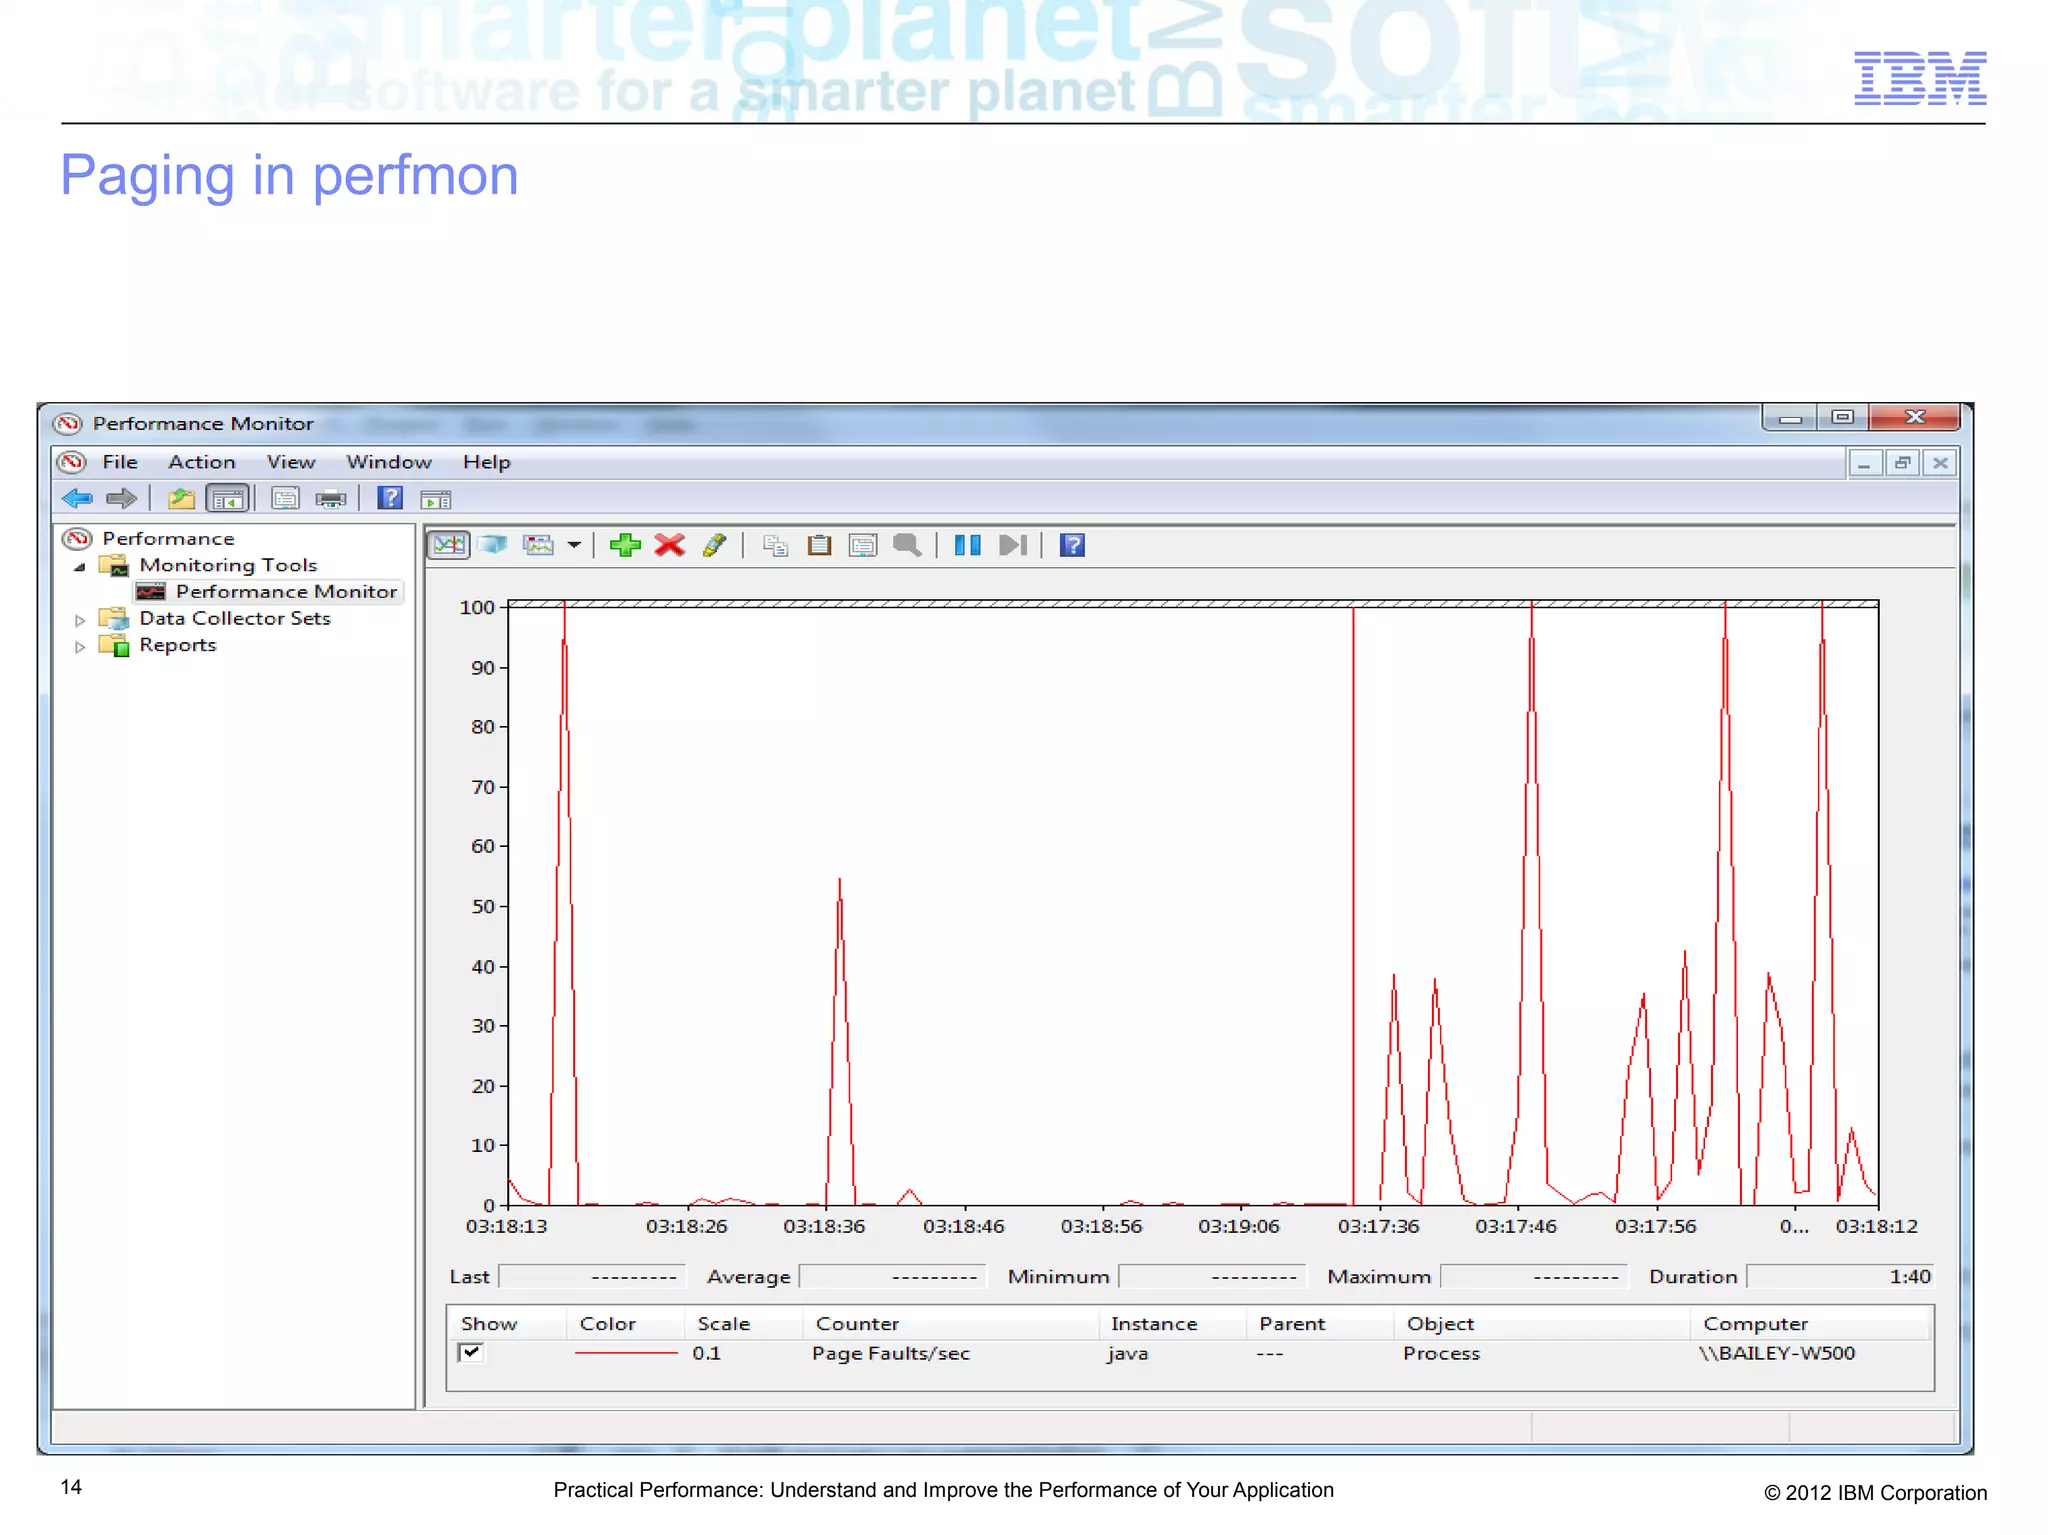Open the View menu

tap(291, 462)
